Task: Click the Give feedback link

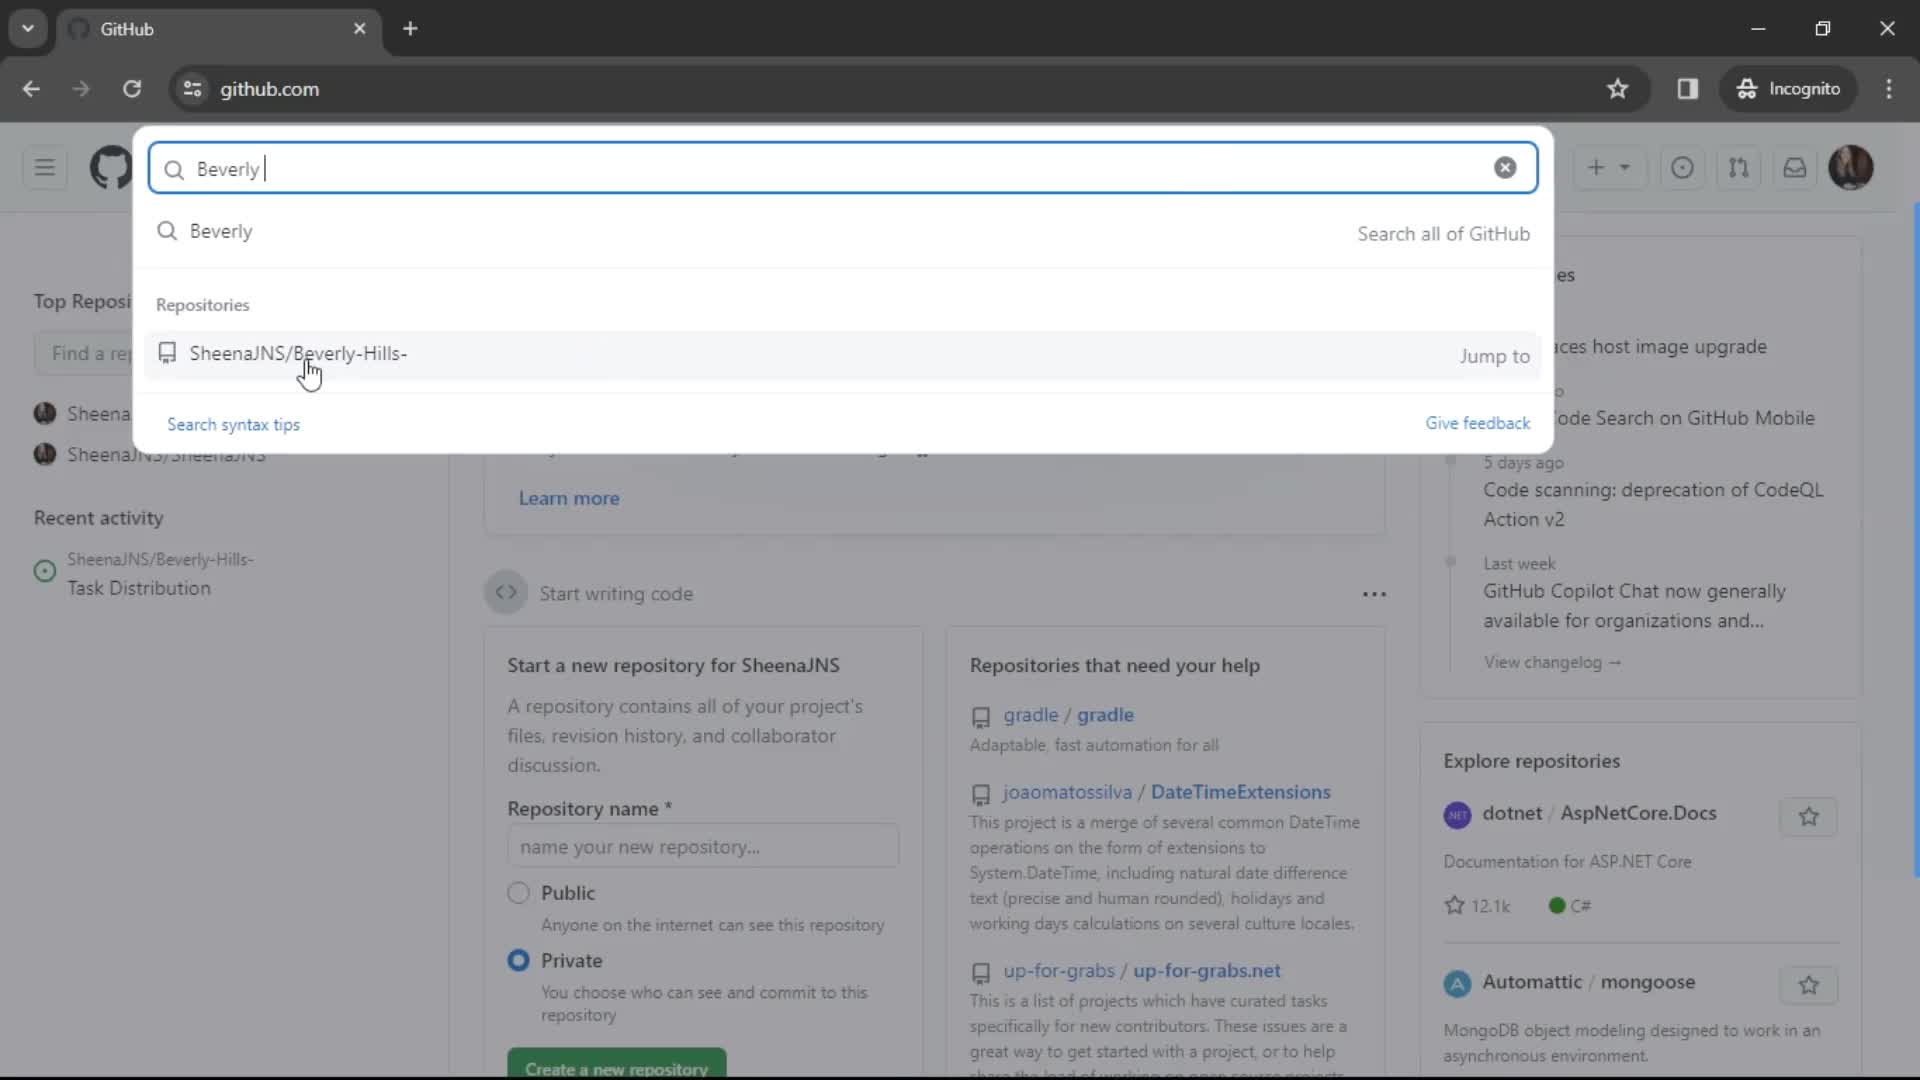Action: coord(1477,423)
